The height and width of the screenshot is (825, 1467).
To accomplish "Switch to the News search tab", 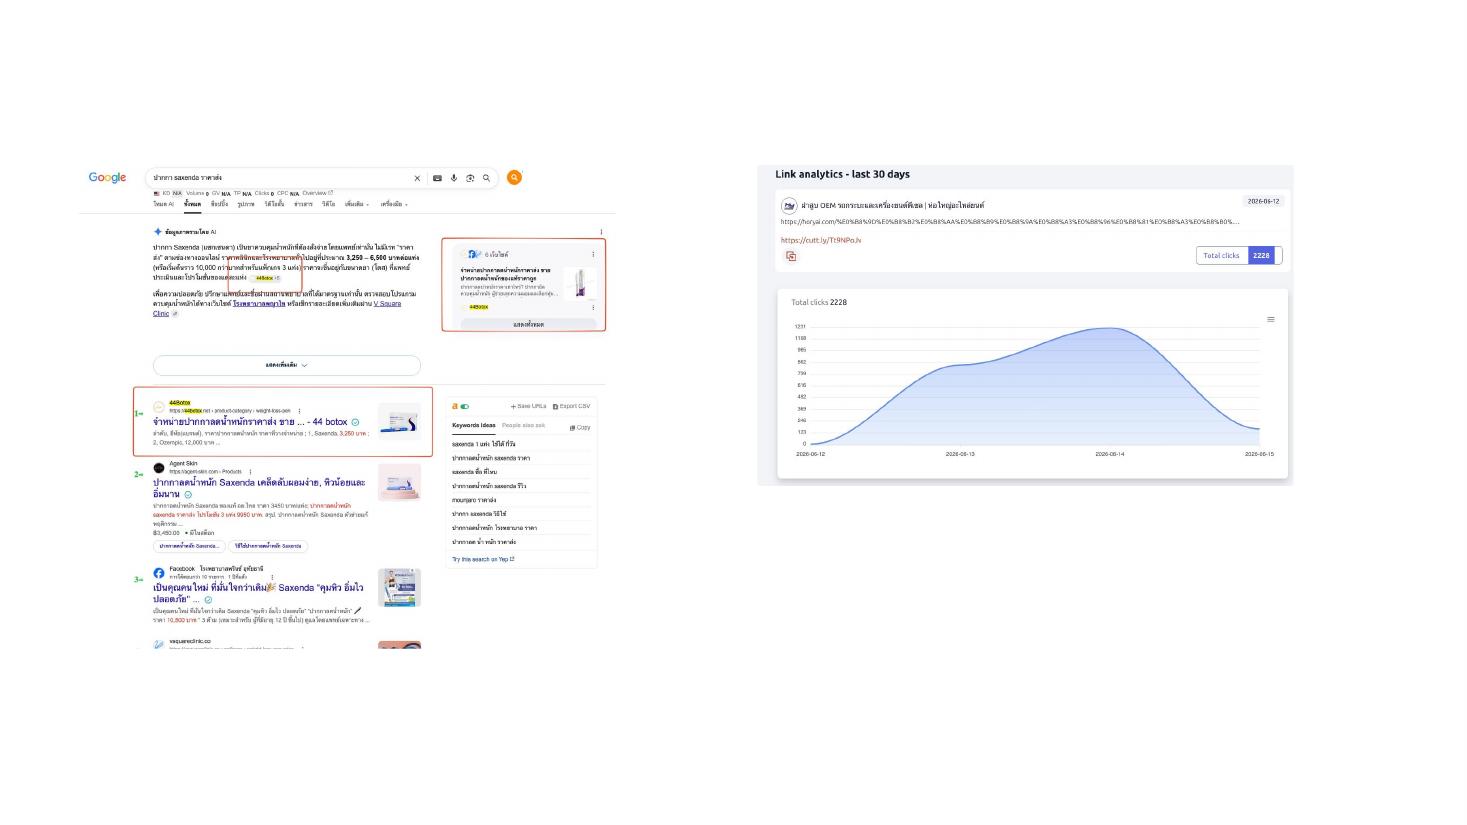I will [x=303, y=204].
